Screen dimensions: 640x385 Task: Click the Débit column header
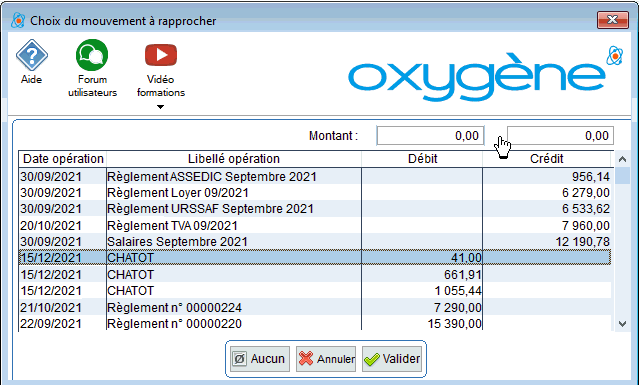[422, 159]
